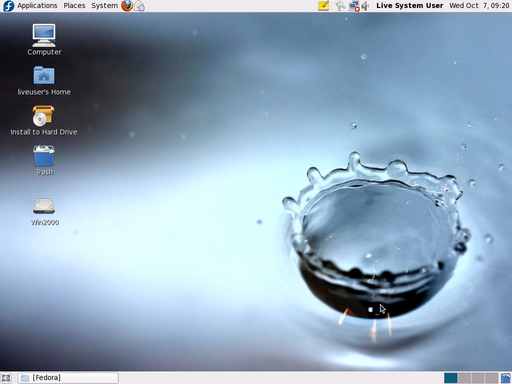Open the Places menu

coord(74,6)
